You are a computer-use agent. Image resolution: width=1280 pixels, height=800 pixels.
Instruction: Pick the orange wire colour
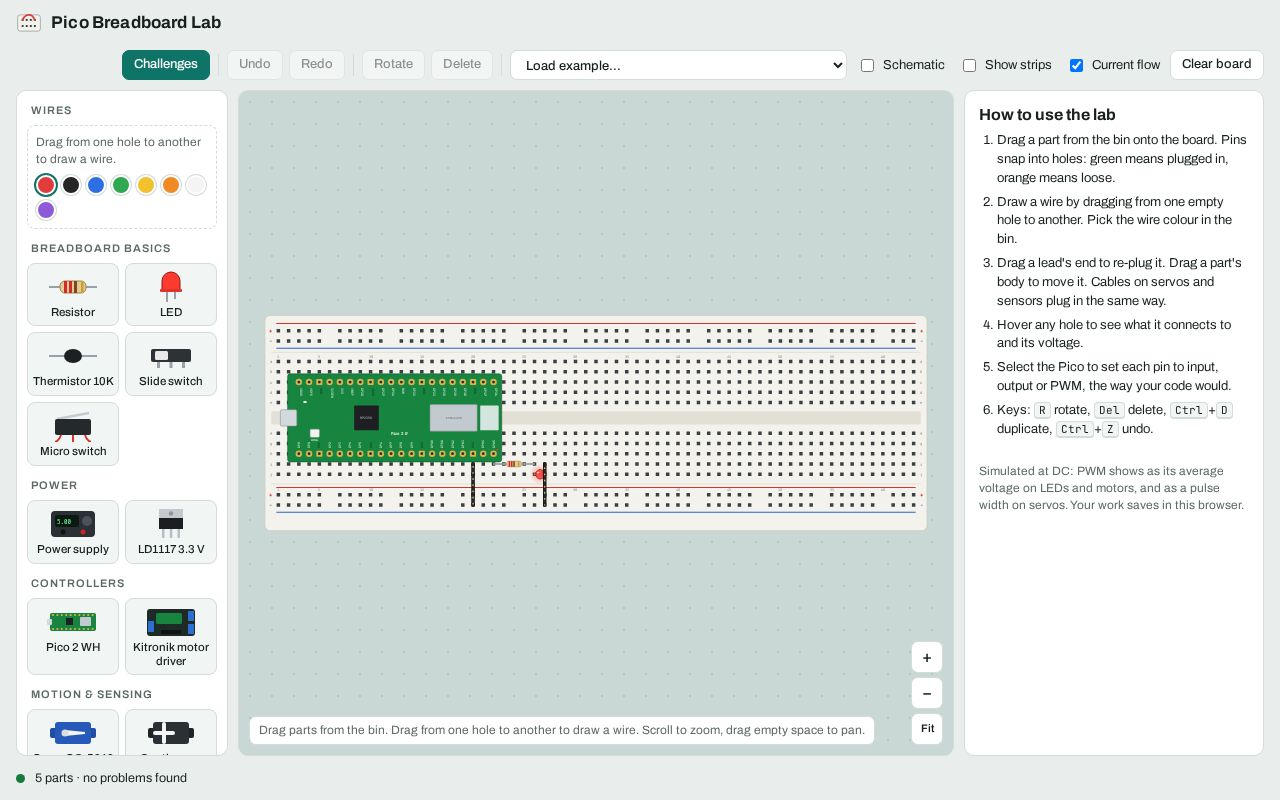171,185
